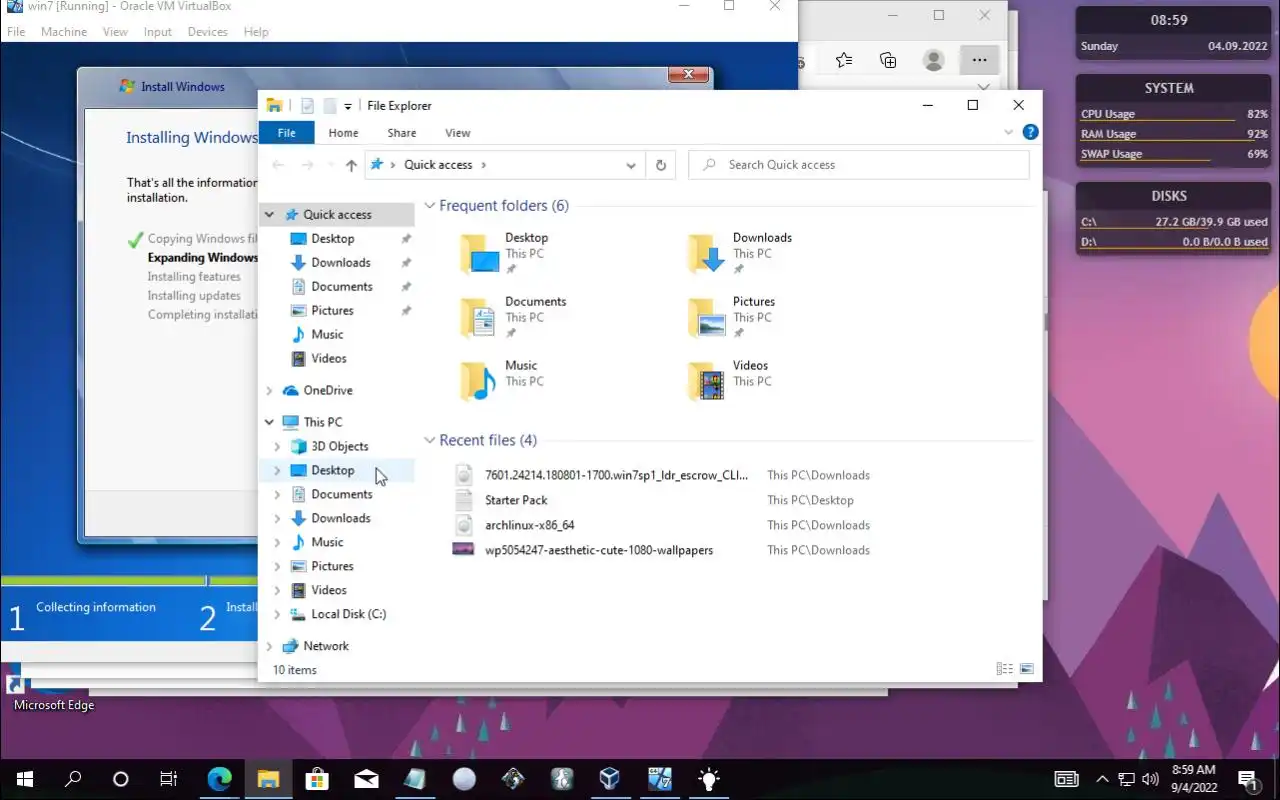
Task: Collapse the Quick access tree node
Action: click(269, 215)
